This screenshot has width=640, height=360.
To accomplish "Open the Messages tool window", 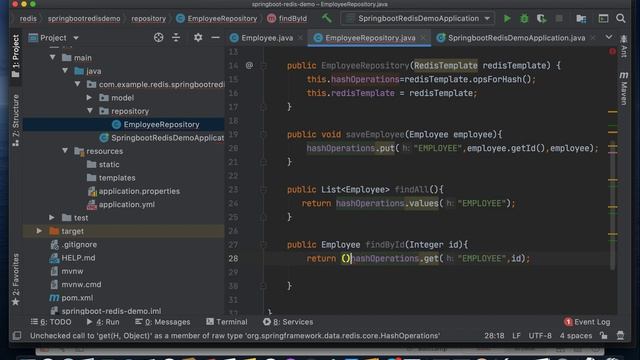I will pyautogui.click(x=162, y=322).
